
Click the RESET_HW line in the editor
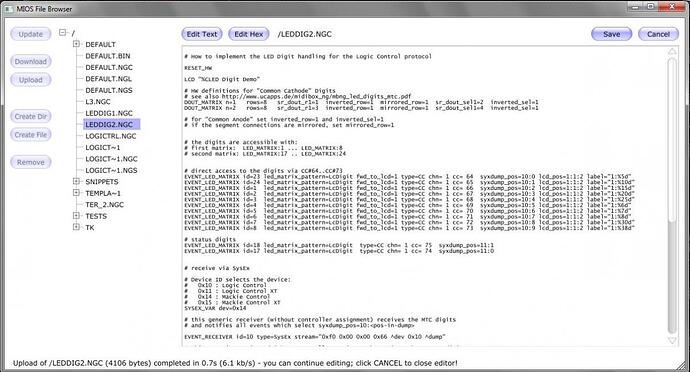[198, 68]
